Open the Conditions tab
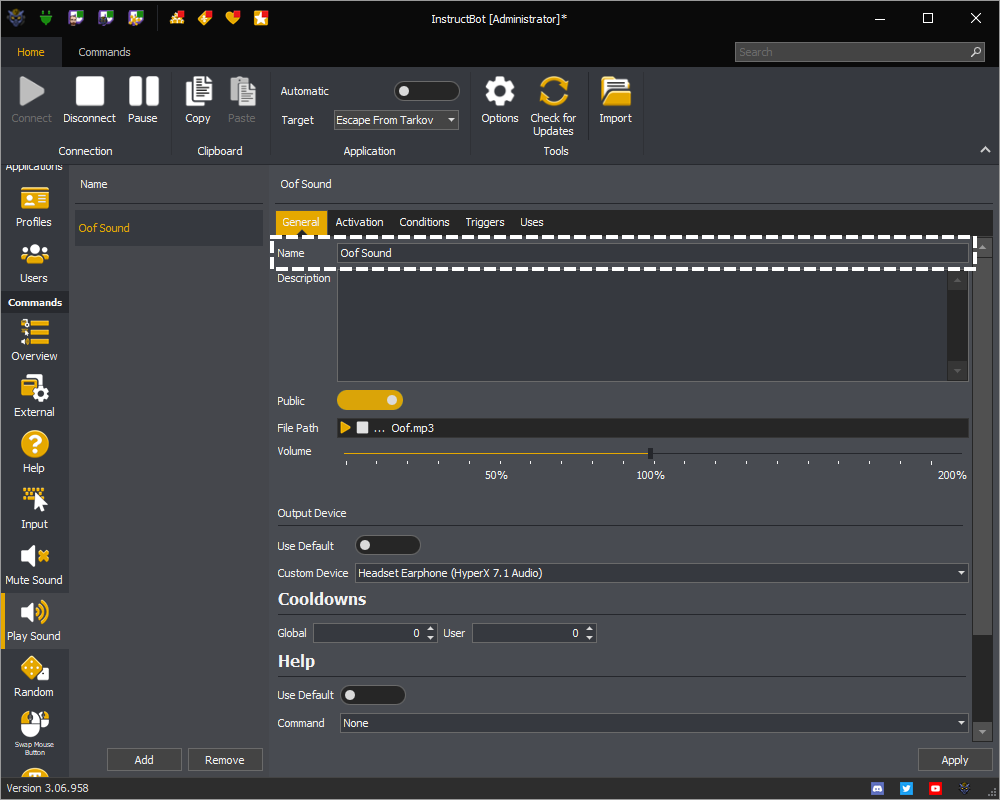This screenshot has height=800, width=1000. (x=424, y=222)
